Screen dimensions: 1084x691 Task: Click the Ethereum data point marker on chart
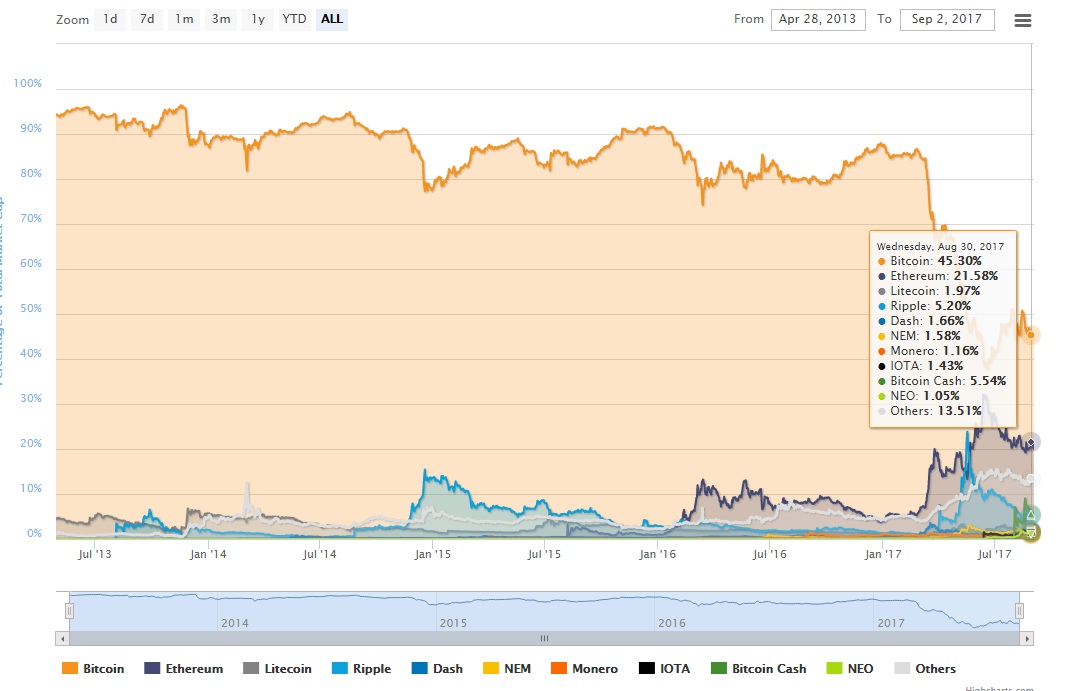click(1031, 442)
